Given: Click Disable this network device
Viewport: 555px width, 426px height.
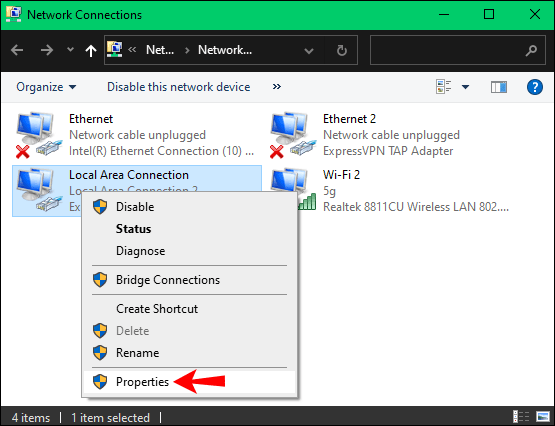Looking at the screenshot, I should pos(179,87).
